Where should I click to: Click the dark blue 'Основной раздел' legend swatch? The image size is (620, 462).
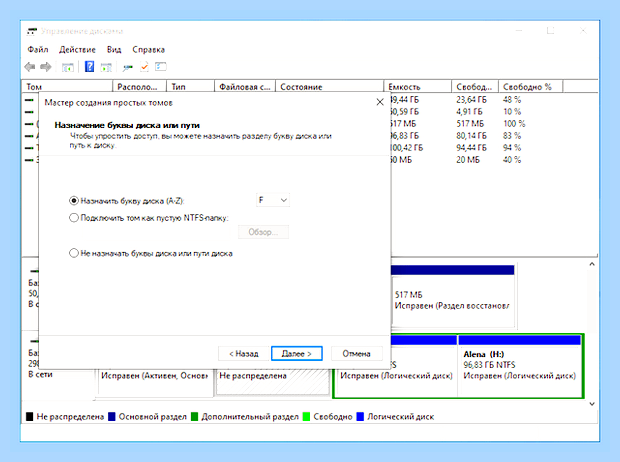pyautogui.click(x=112, y=417)
